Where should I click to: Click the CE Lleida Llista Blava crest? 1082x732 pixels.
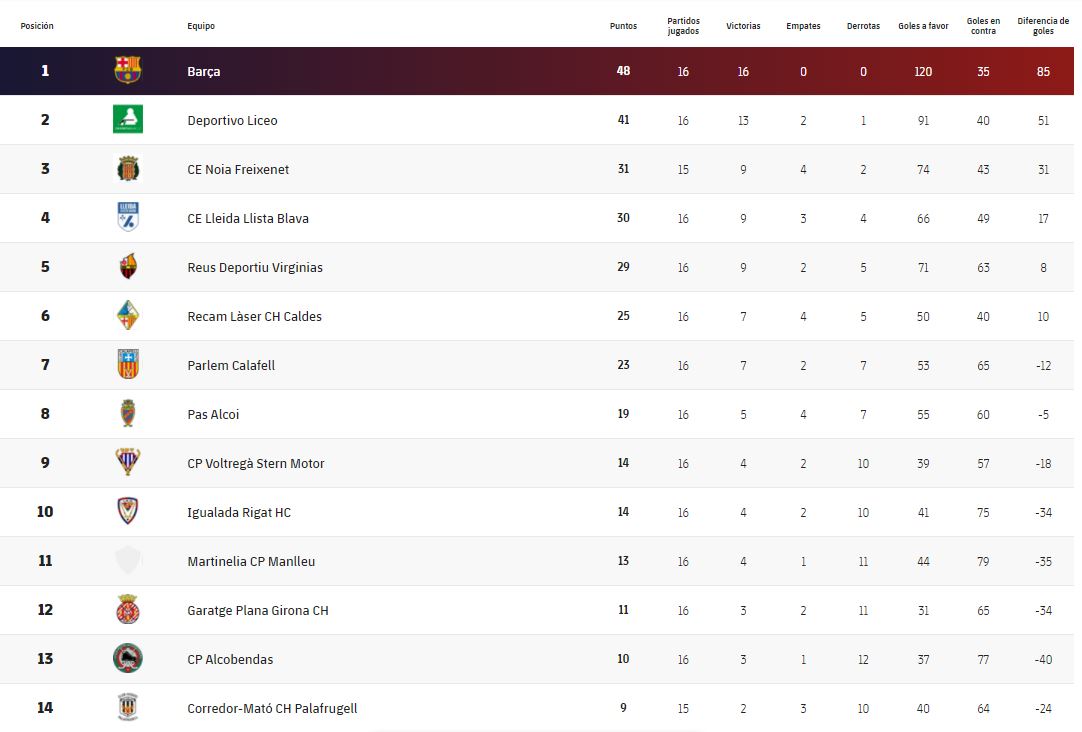coord(128,217)
